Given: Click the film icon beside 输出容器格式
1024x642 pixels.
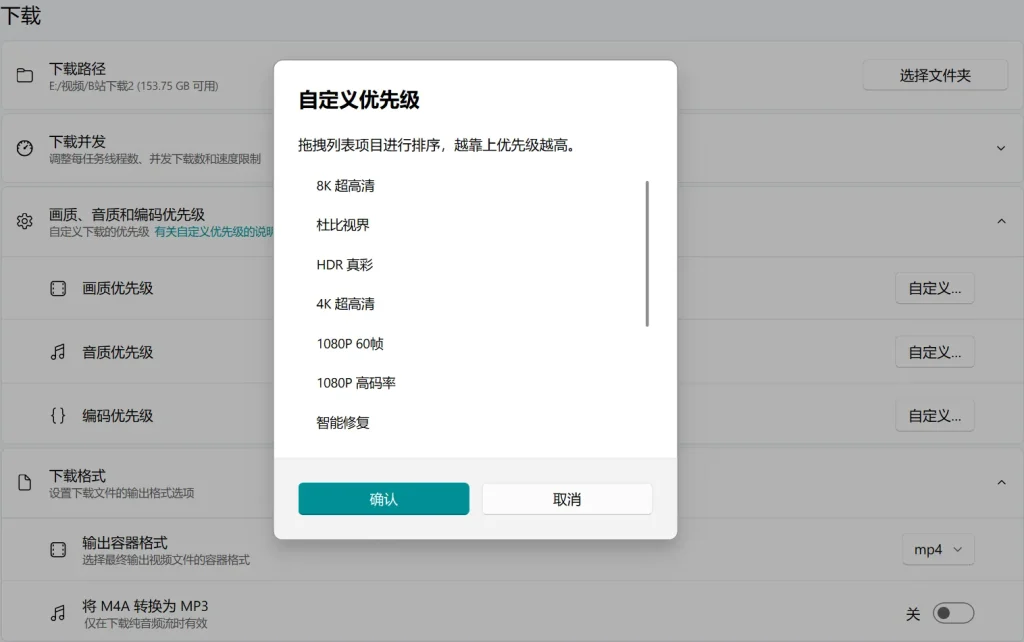Looking at the screenshot, I should point(58,550).
